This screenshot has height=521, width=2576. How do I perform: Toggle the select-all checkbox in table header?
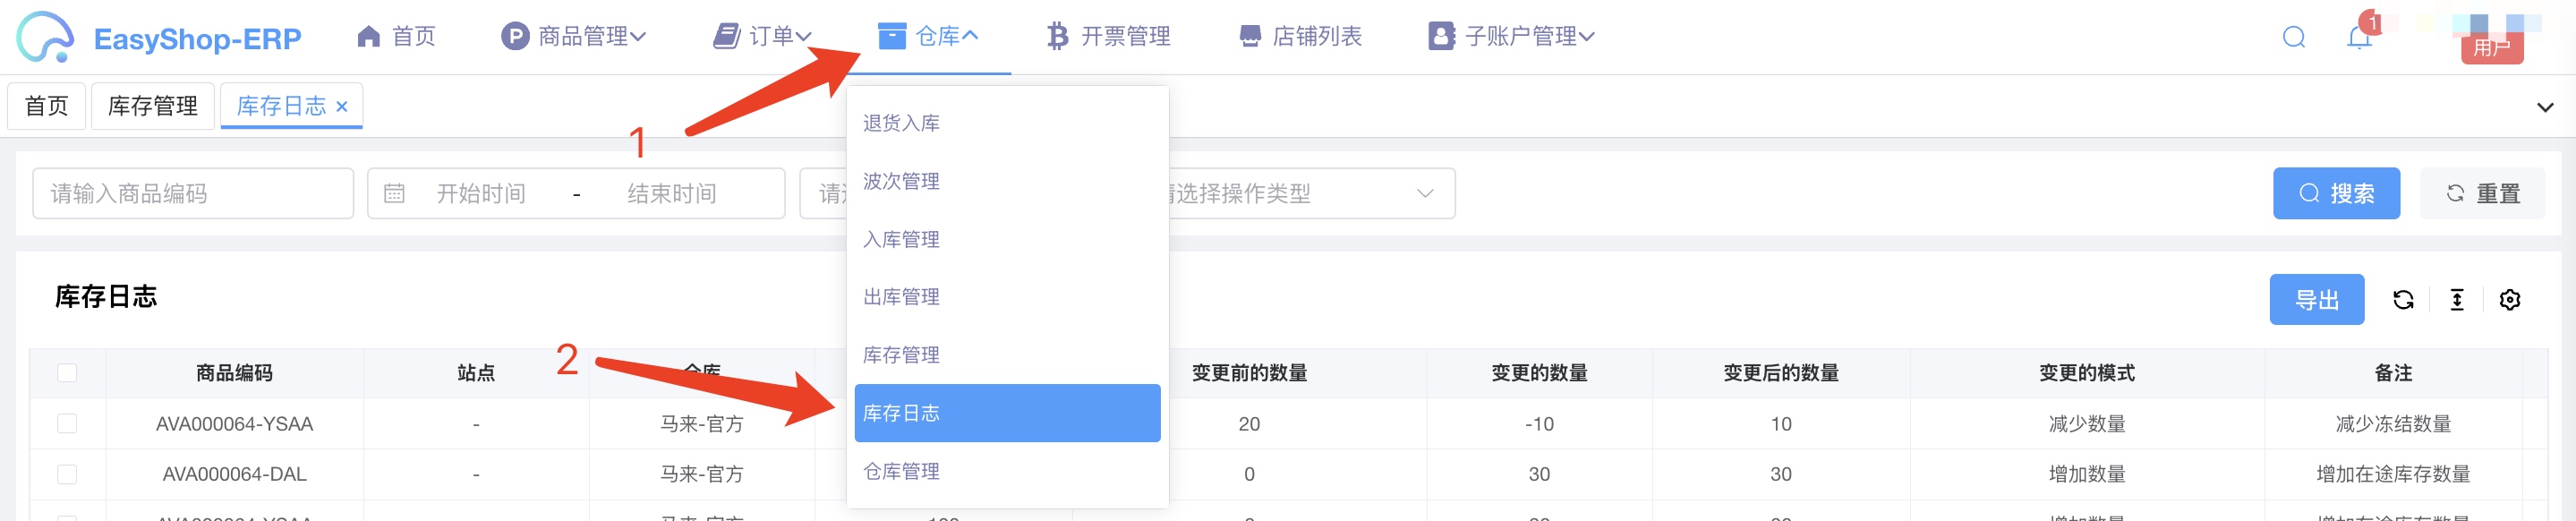67,373
